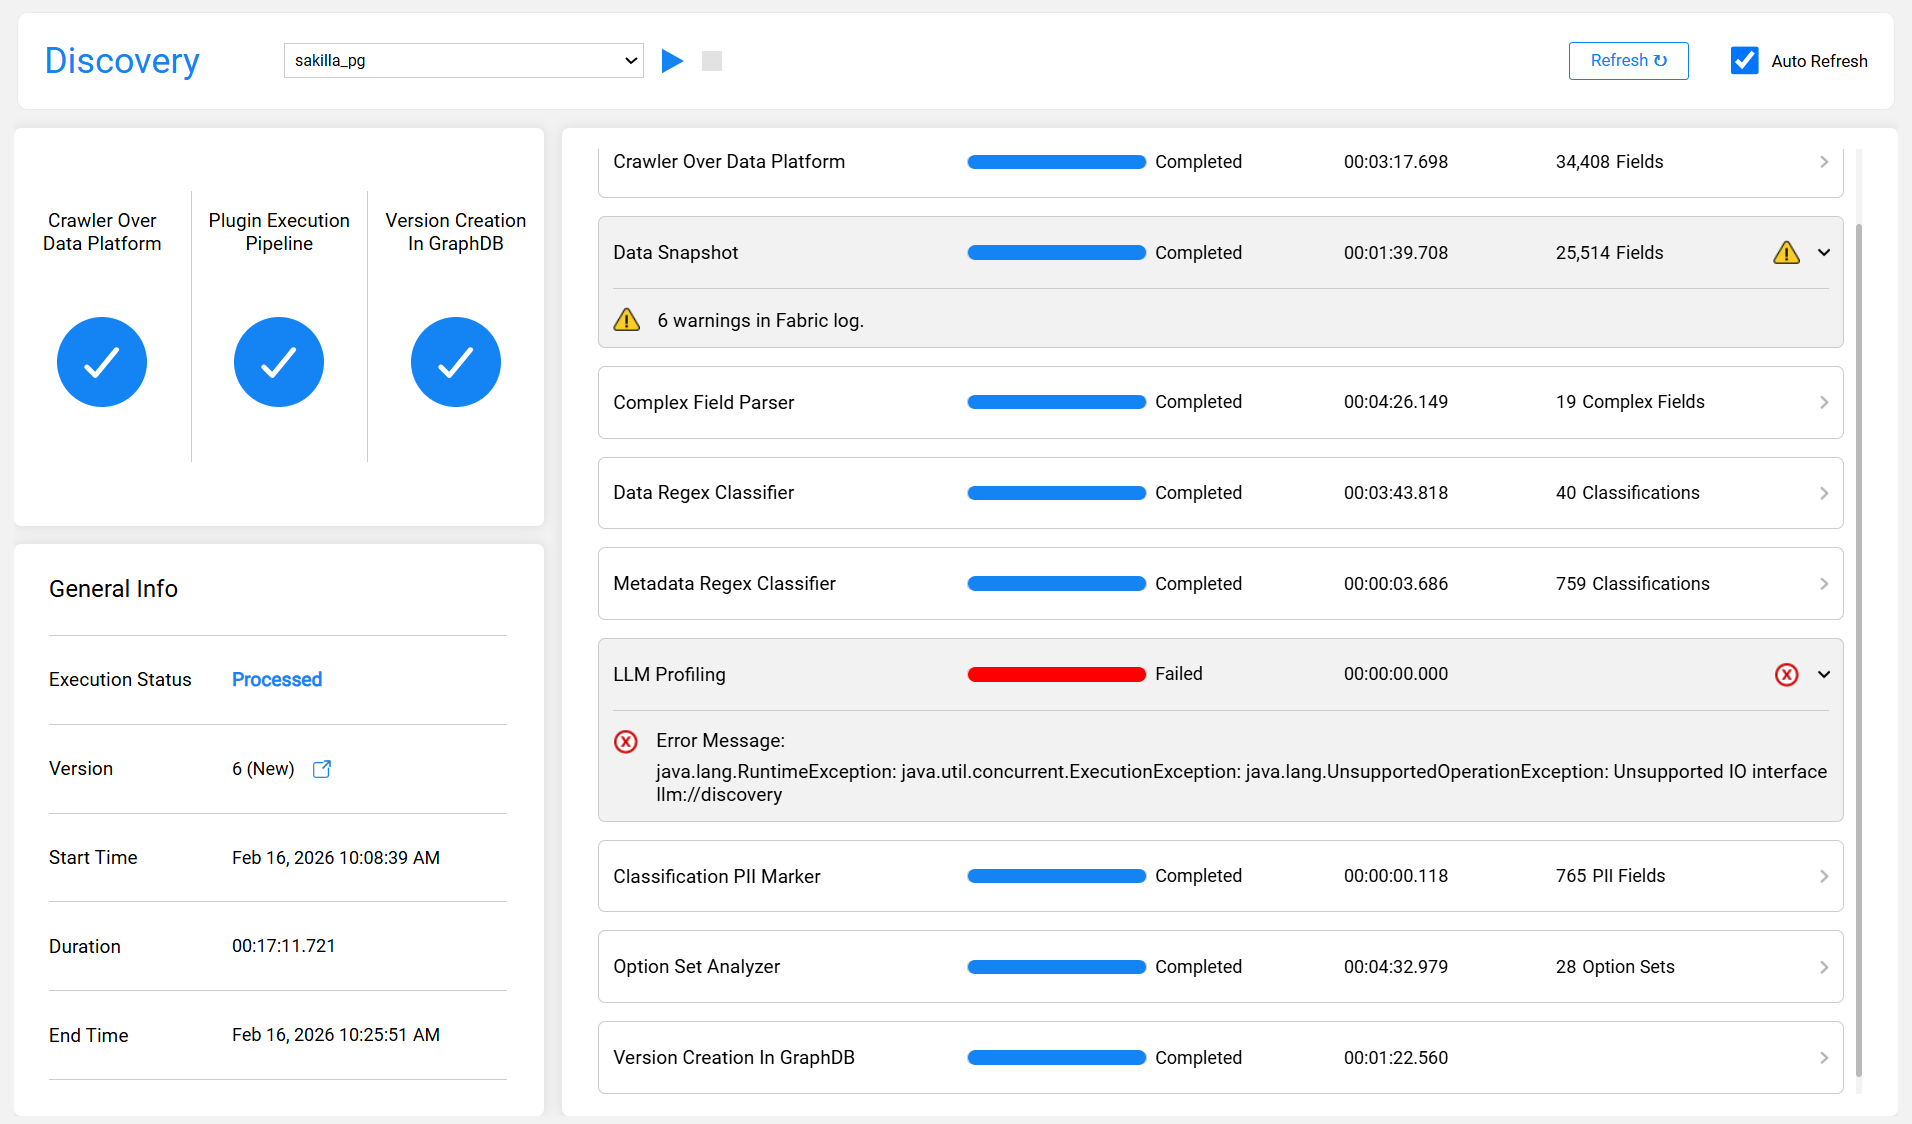The width and height of the screenshot is (1912, 1124).
Task: Expand the Metadata Regex Classifier row chevron
Action: pyautogui.click(x=1824, y=584)
